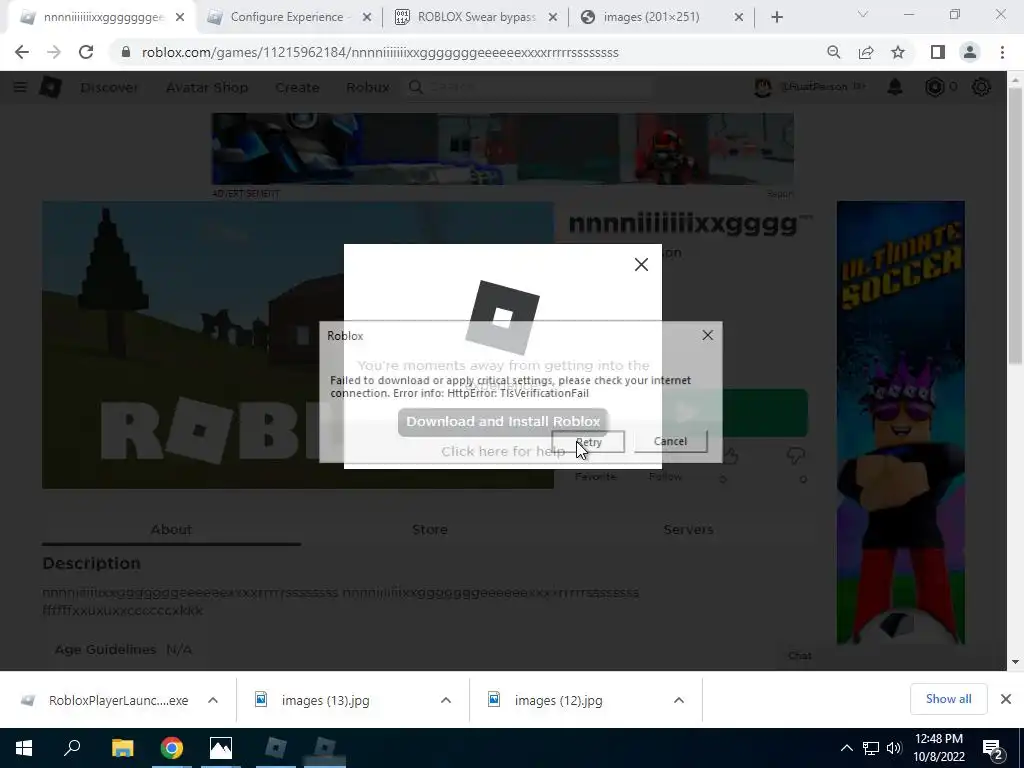Close the downloads bar
Image resolution: width=1024 pixels, height=768 pixels.
pyautogui.click(x=1006, y=699)
